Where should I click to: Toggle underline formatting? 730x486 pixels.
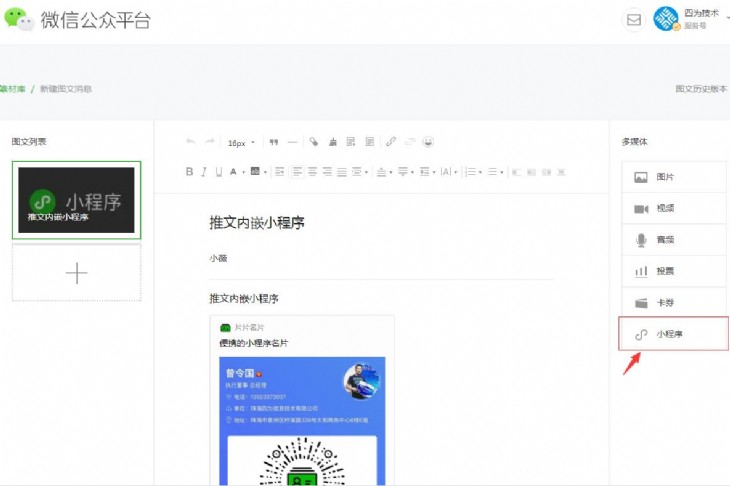218,172
